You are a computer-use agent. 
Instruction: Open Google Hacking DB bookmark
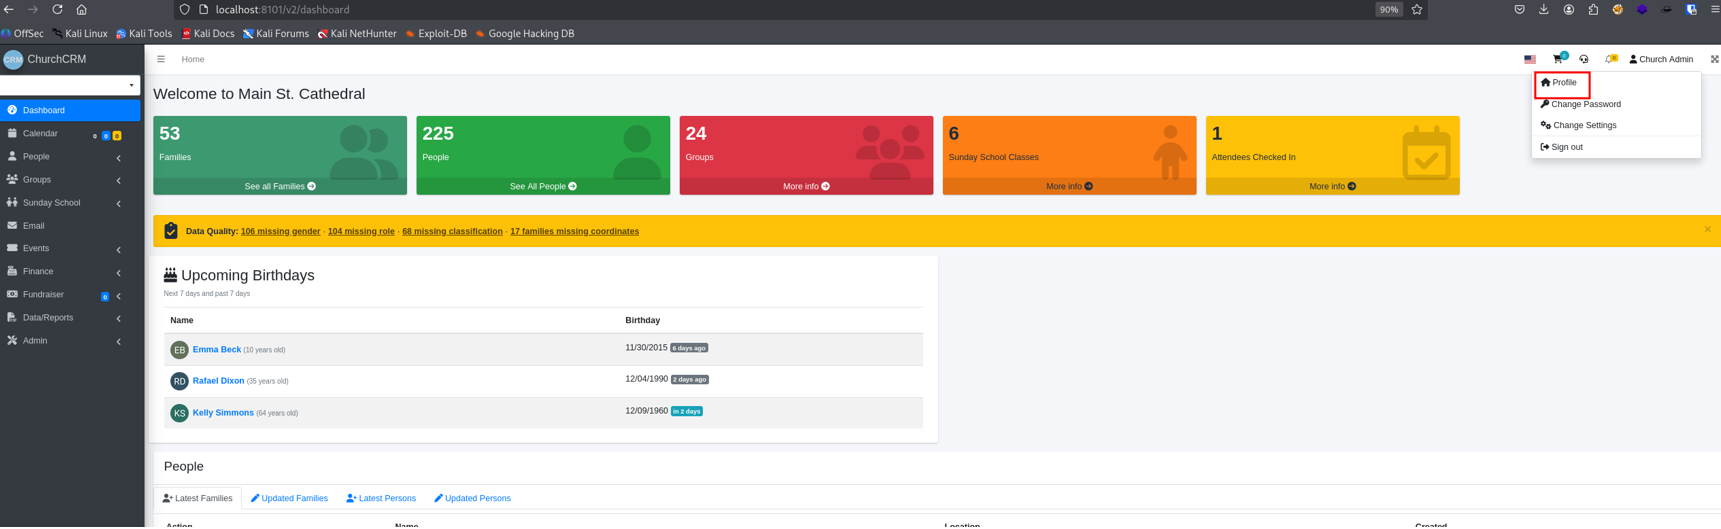click(x=525, y=33)
